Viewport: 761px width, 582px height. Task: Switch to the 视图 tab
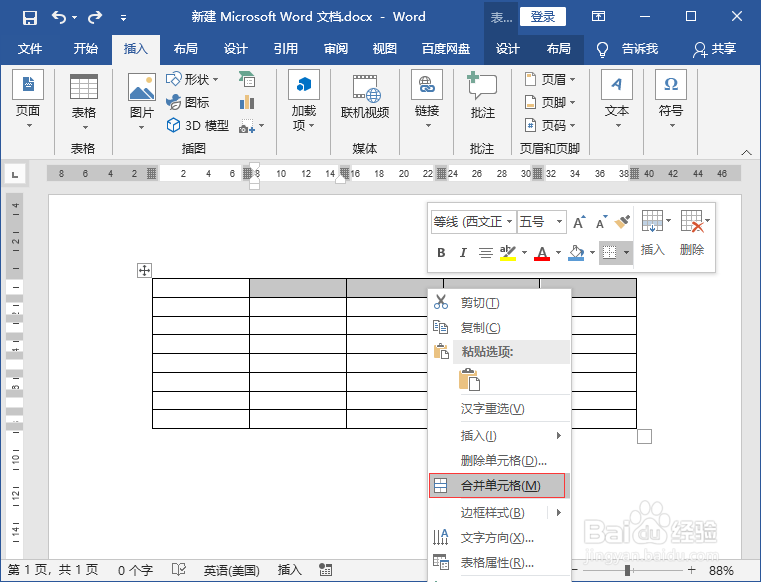click(385, 49)
